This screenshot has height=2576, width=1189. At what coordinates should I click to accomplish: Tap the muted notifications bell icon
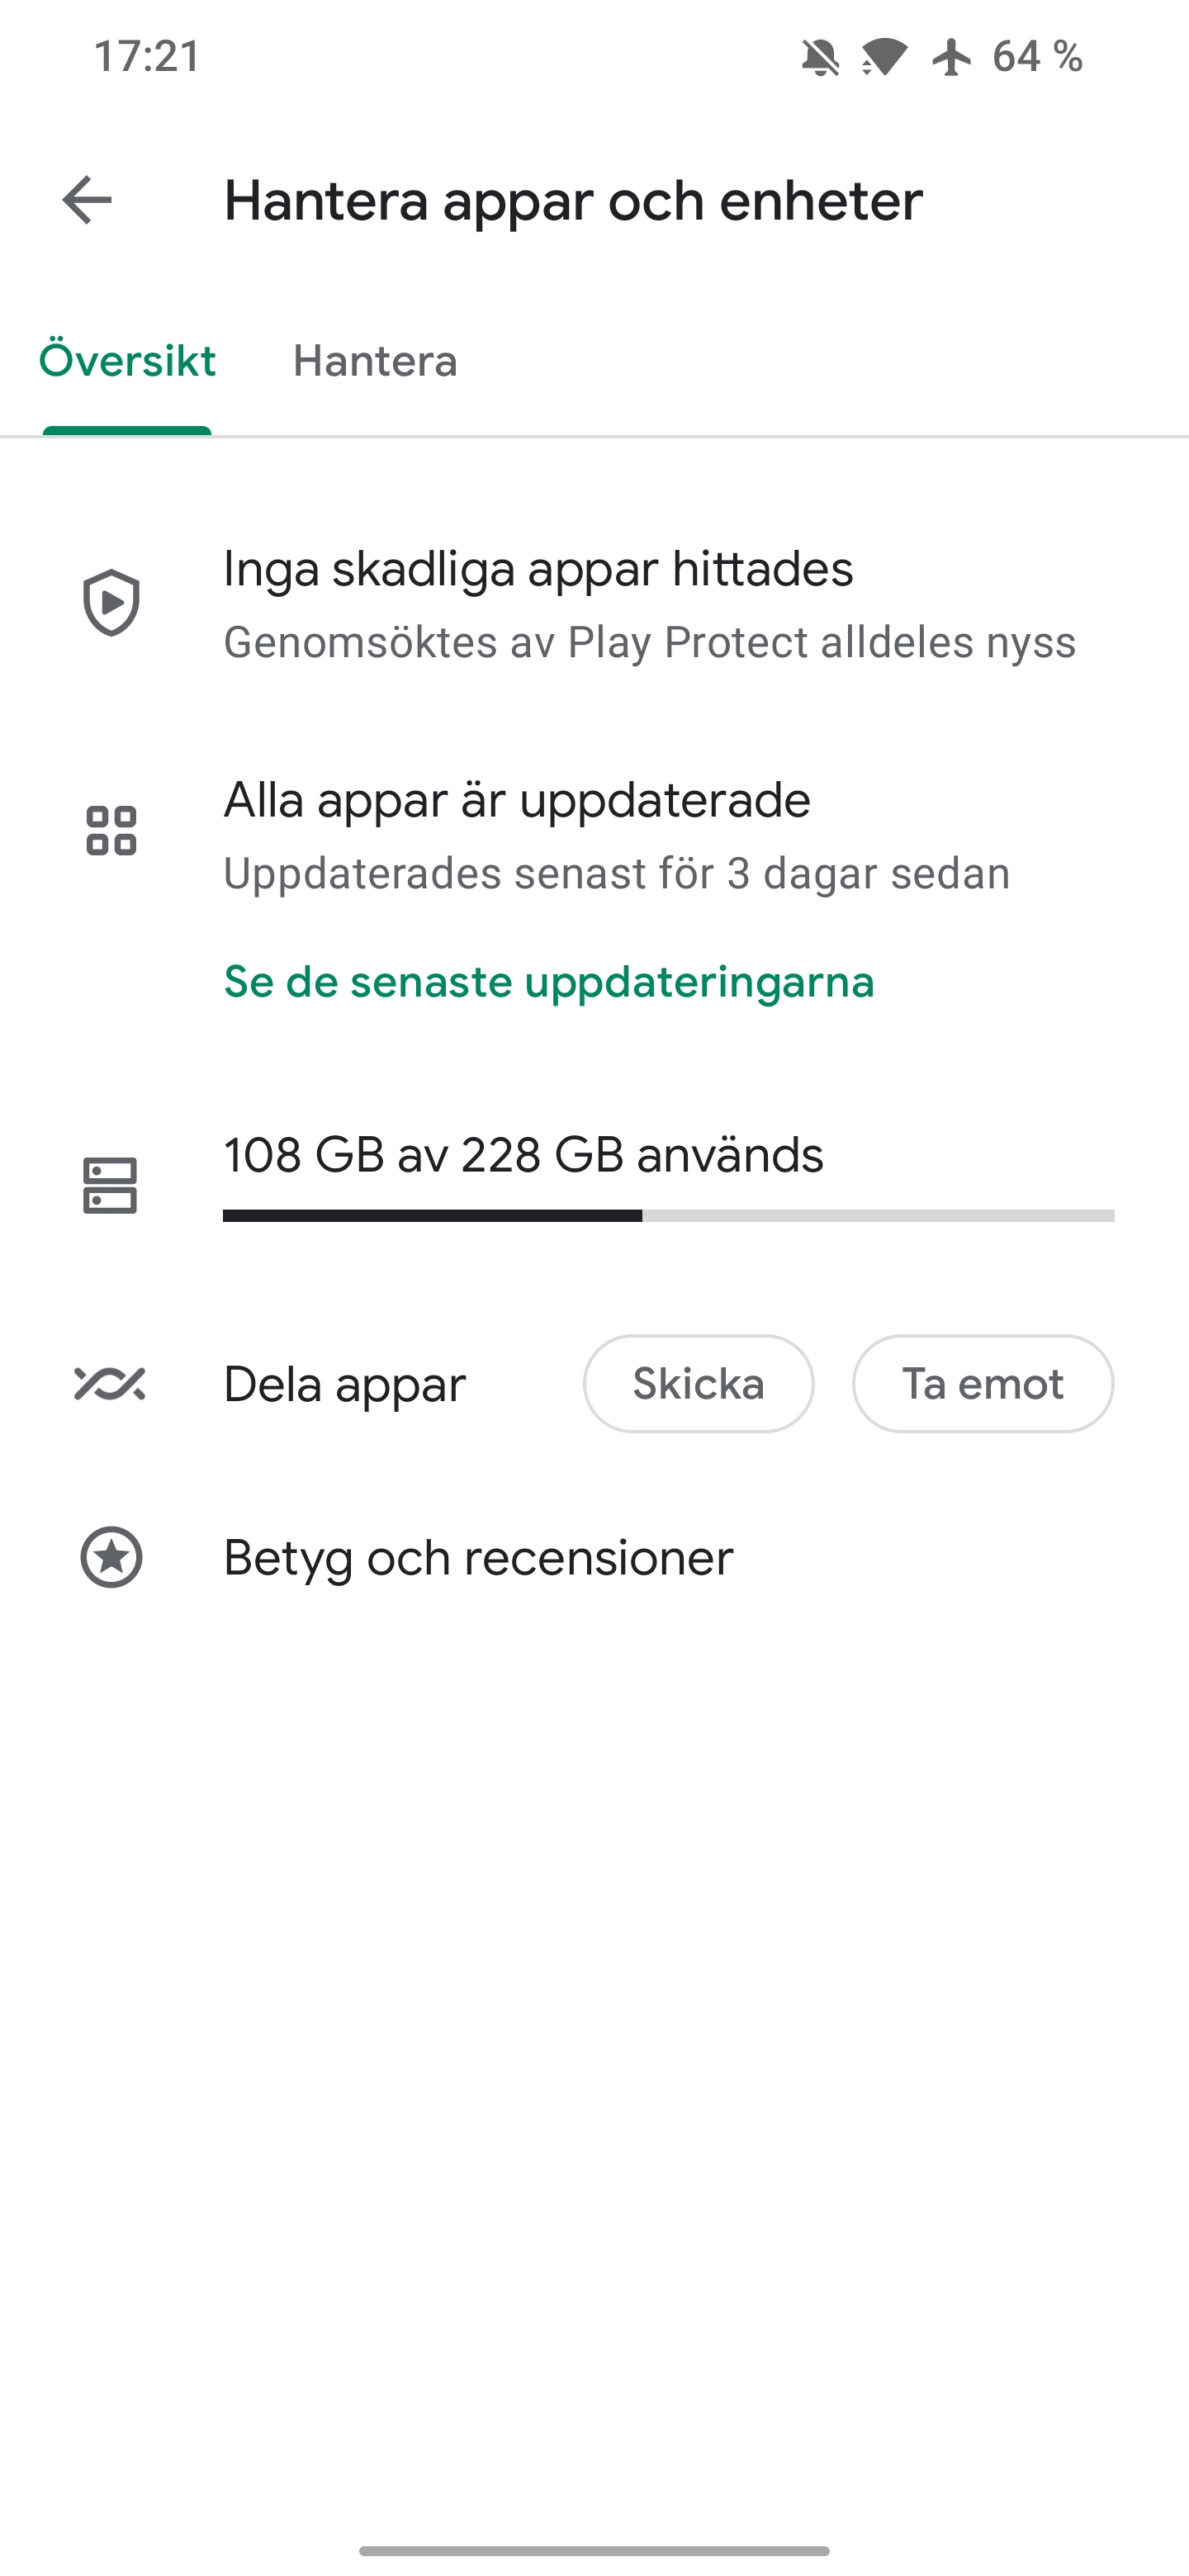pos(820,57)
